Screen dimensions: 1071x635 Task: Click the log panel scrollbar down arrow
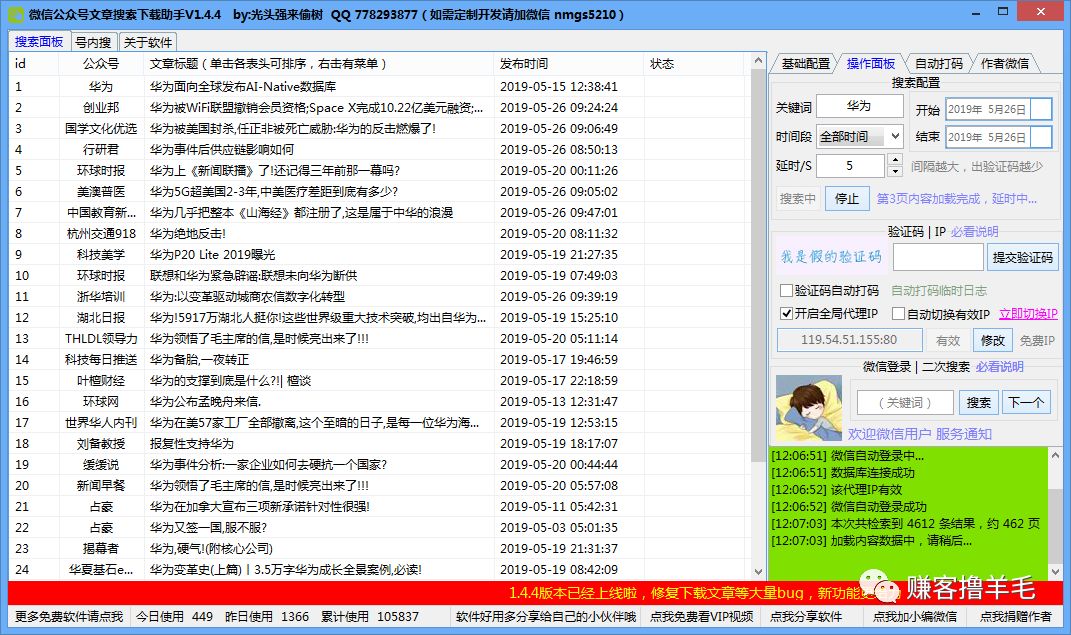click(x=1055, y=572)
